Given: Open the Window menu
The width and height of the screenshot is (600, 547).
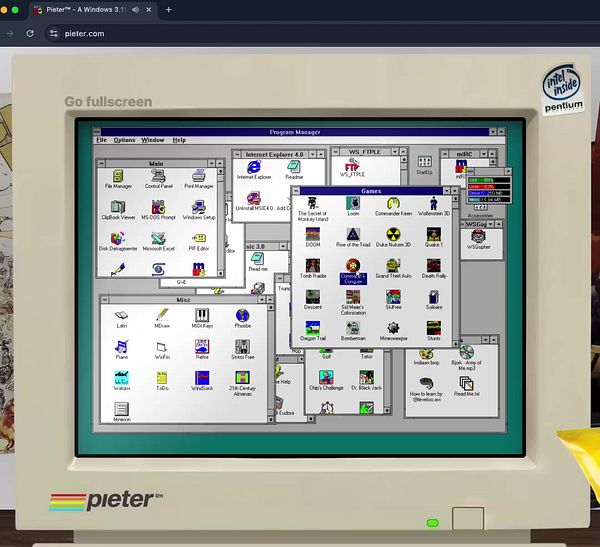Looking at the screenshot, I should click(x=153, y=140).
